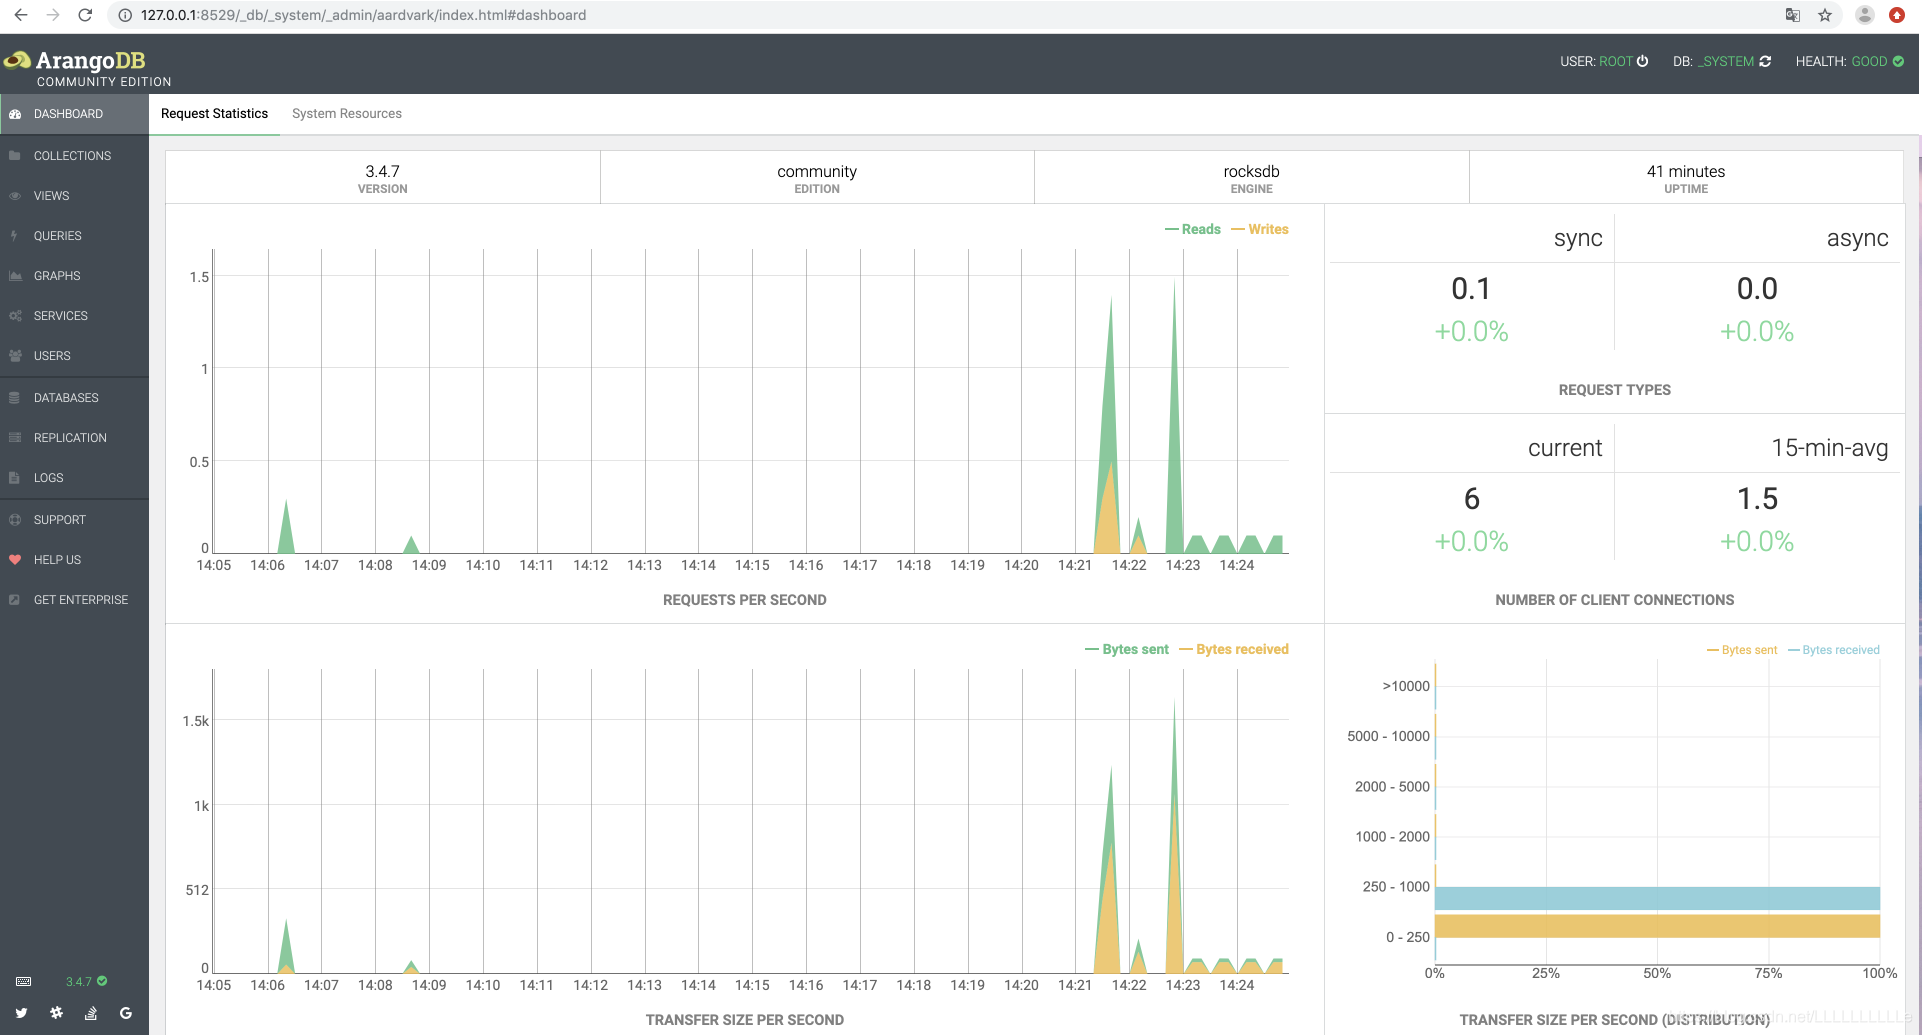Bookmark page with star icon
The image size is (1922, 1035).
1825,15
